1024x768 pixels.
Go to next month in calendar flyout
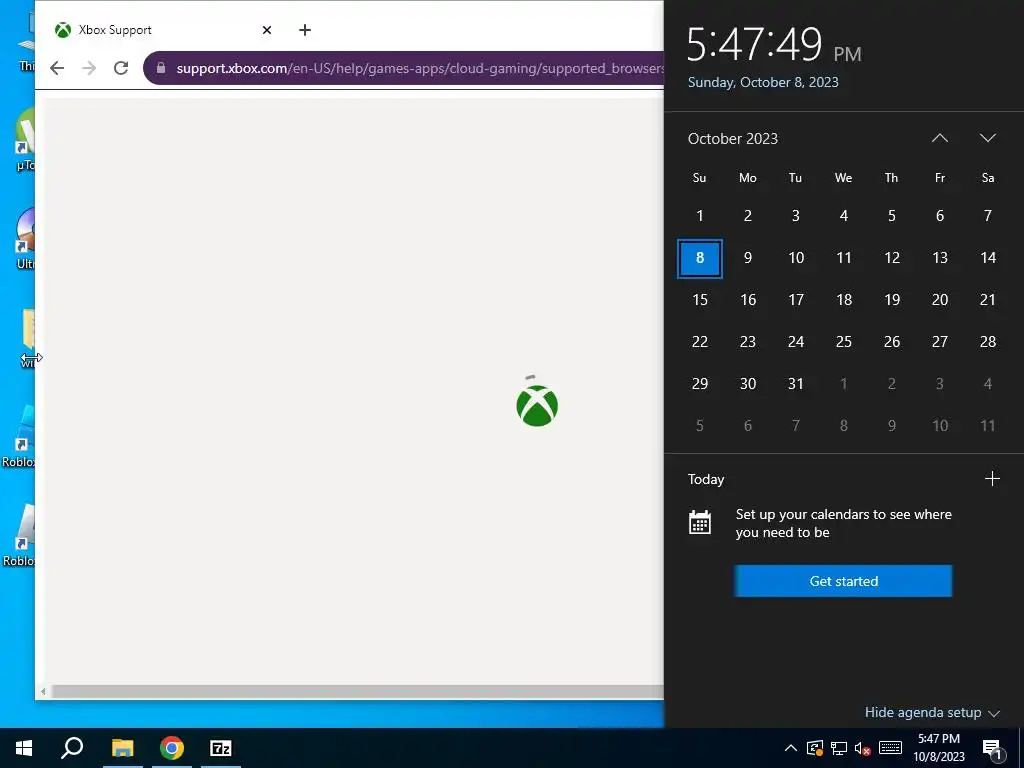point(987,138)
